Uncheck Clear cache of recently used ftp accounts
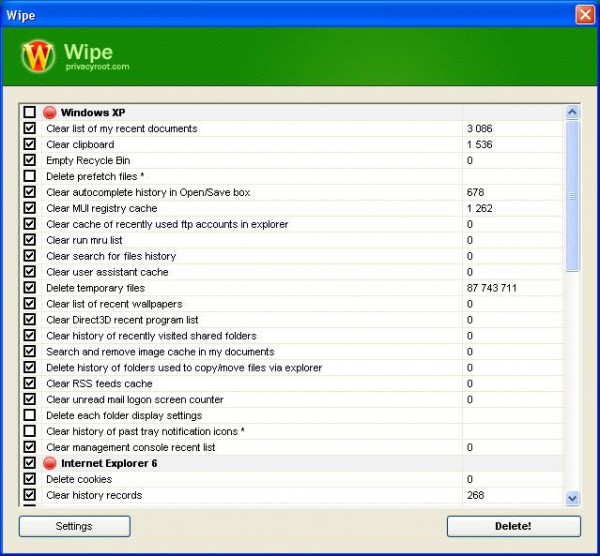 (x=29, y=224)
